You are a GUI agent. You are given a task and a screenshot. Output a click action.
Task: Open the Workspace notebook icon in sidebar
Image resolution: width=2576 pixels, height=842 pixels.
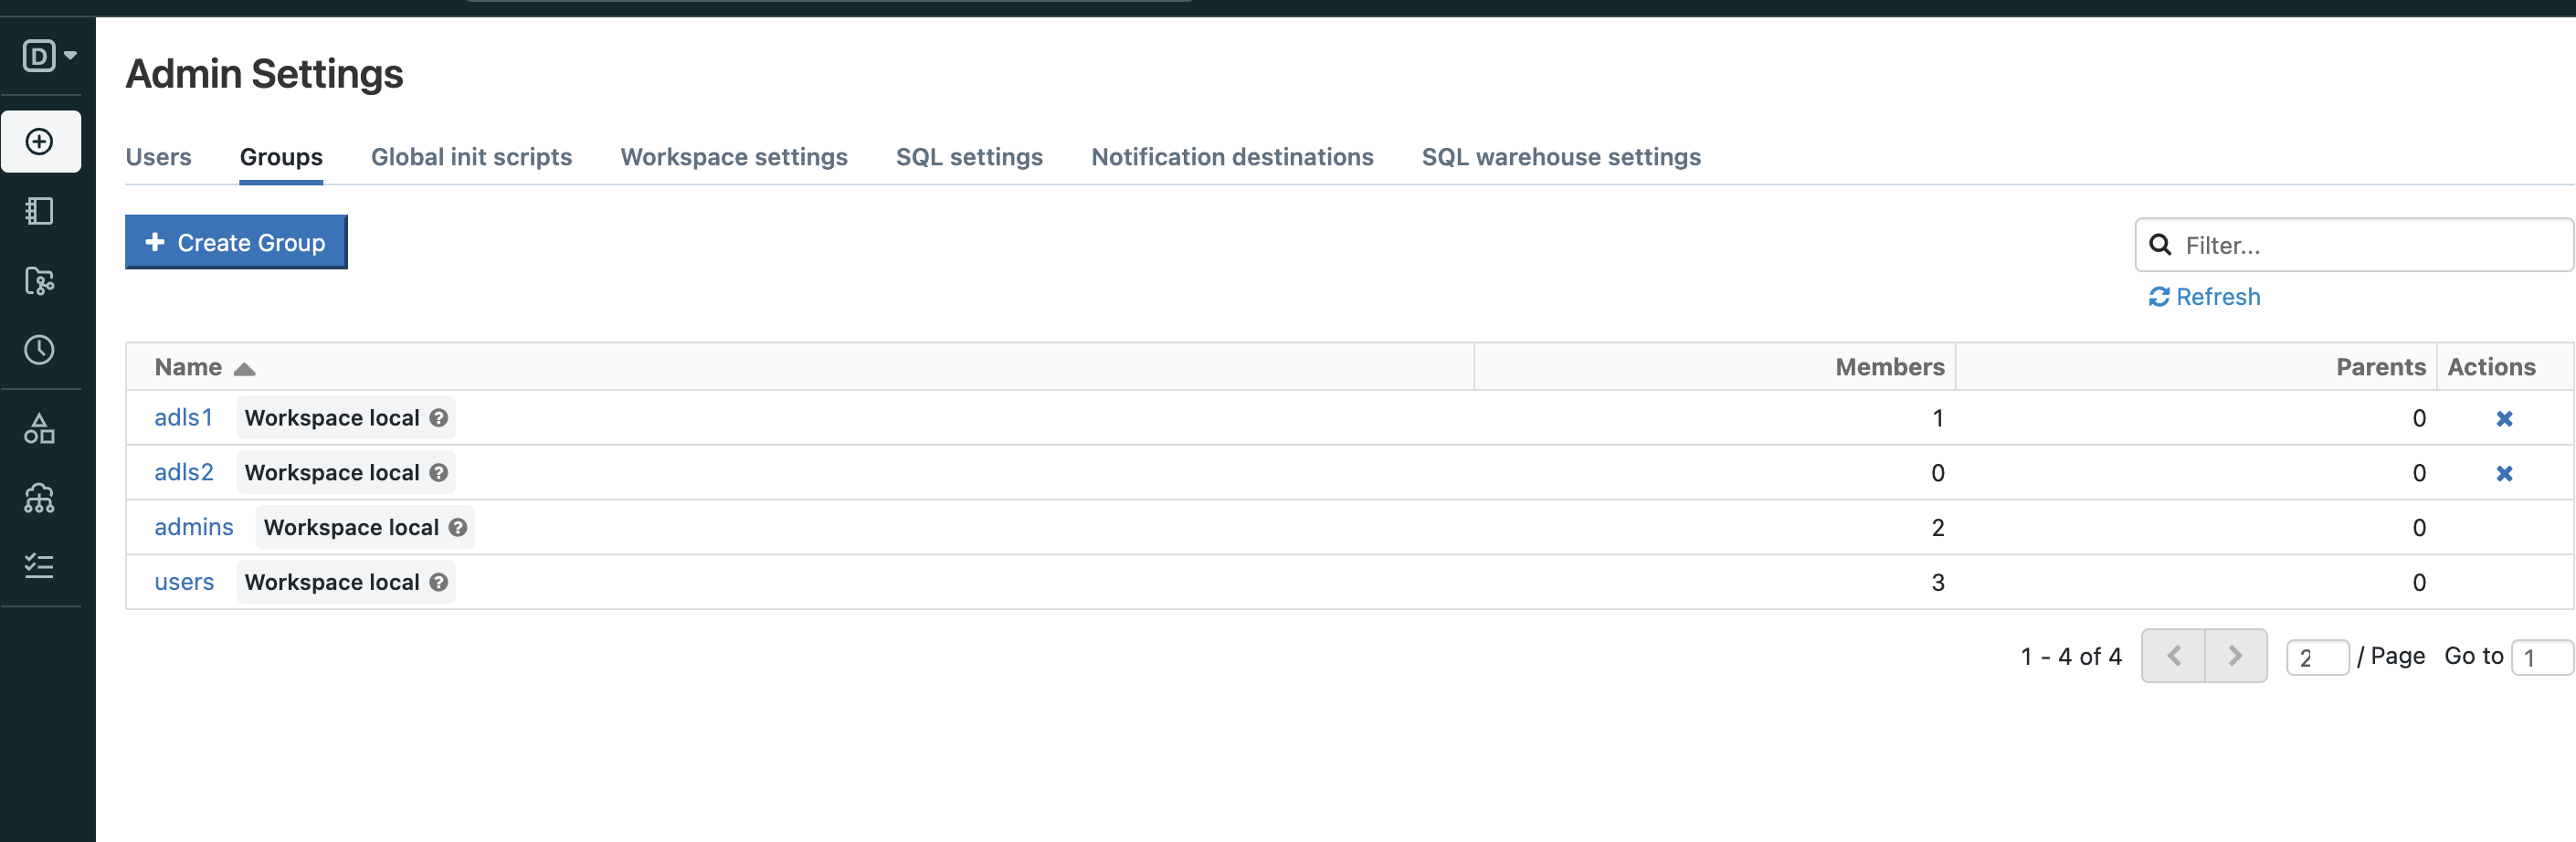click(x=40, y=211)
